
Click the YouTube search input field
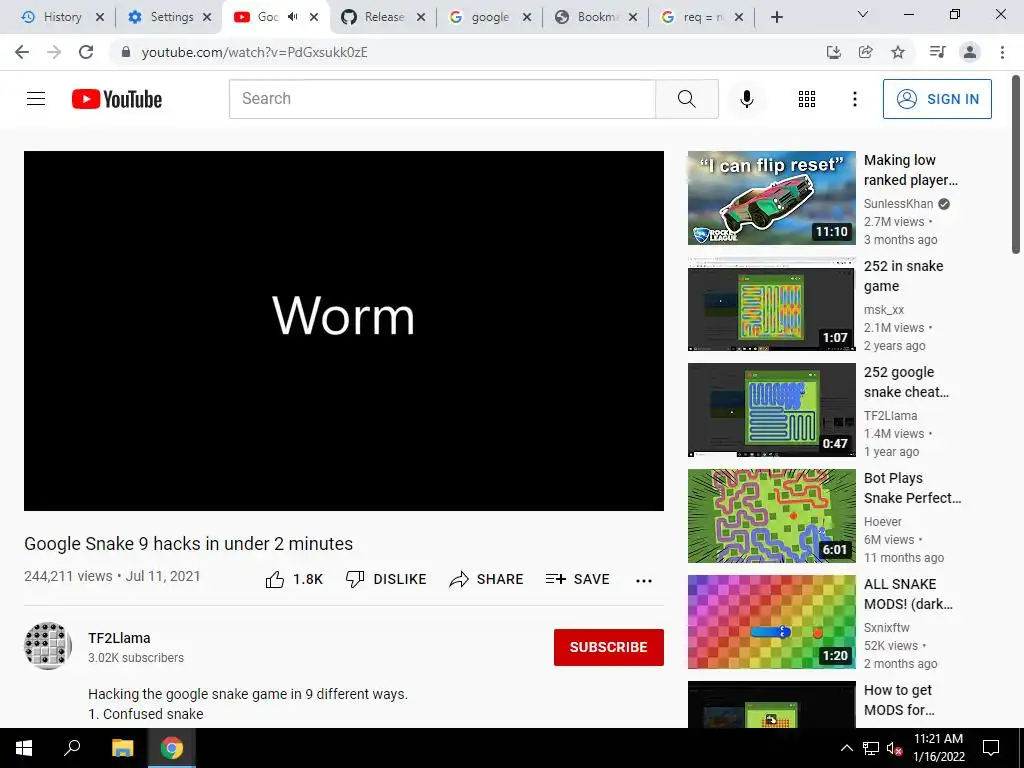[442, 99]
